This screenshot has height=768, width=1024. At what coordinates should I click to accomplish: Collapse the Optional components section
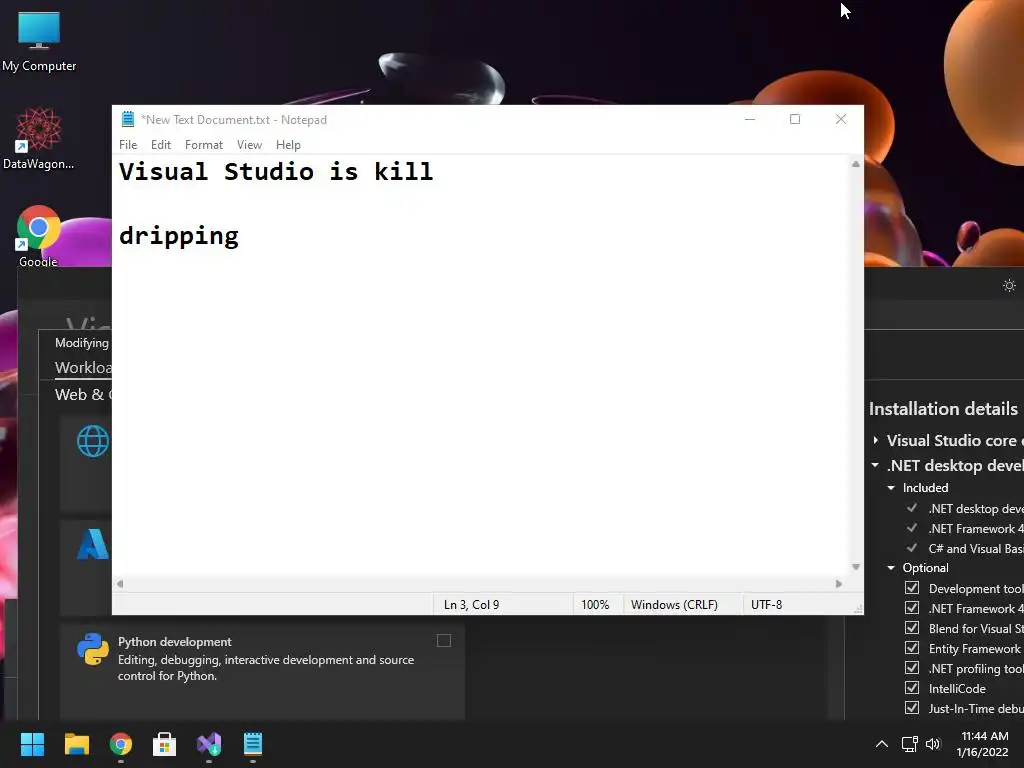coord(891,568)
